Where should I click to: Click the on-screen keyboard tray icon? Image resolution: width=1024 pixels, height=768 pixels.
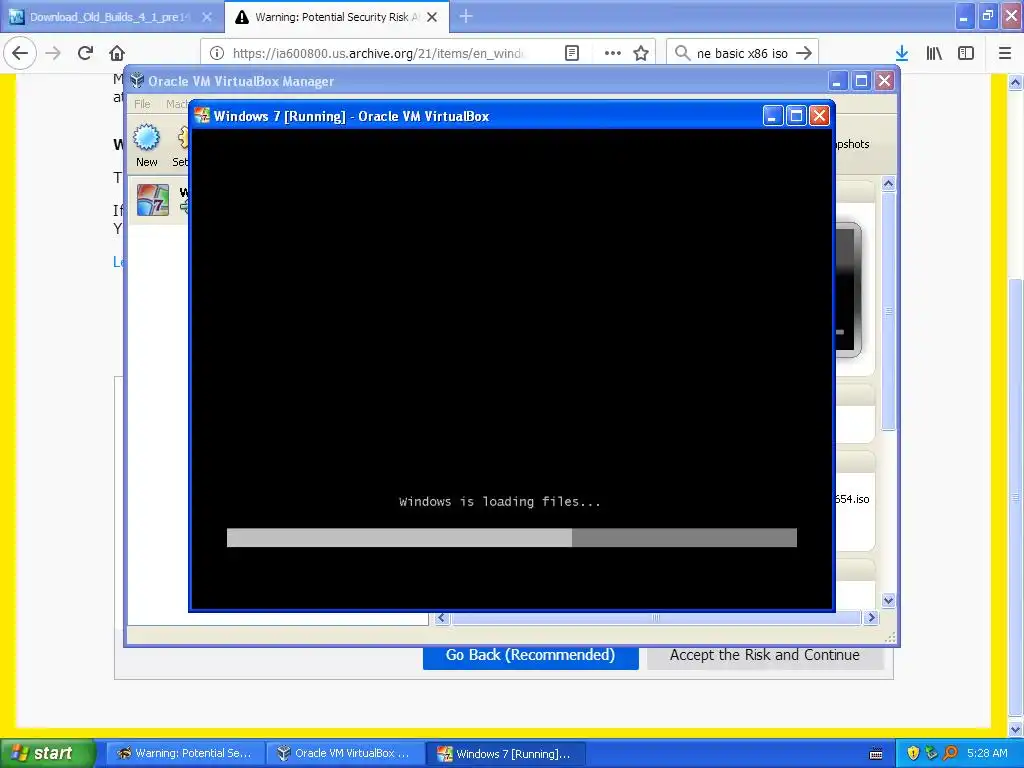click(876, 754)
